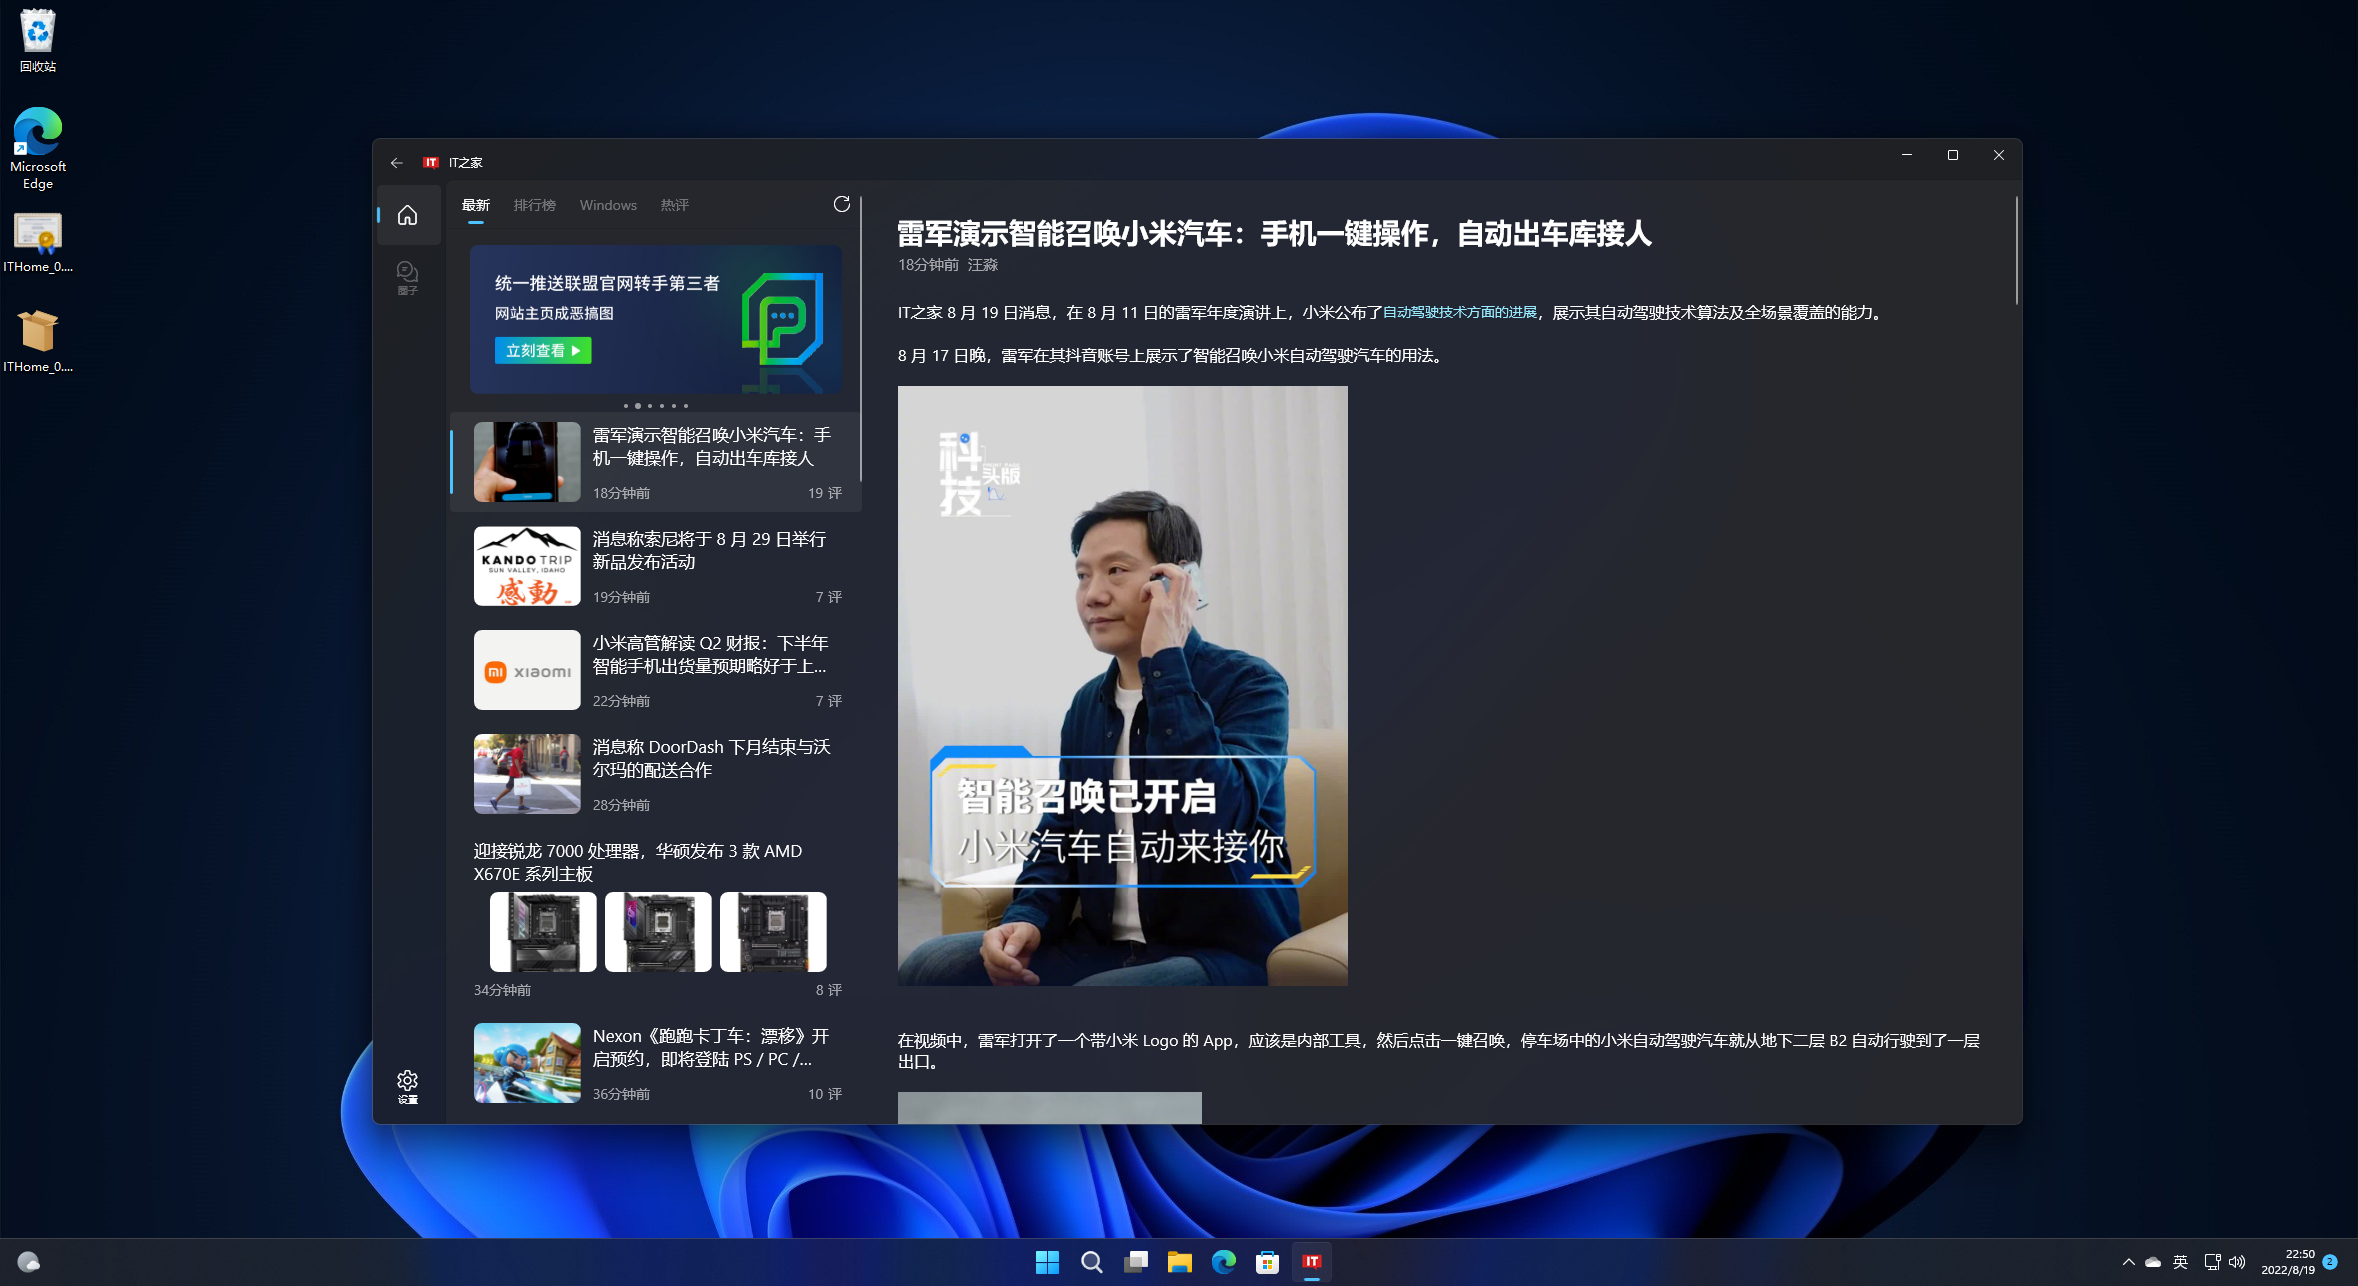
Task: Click the banner carousel page dots
Action: click(656, 406)
